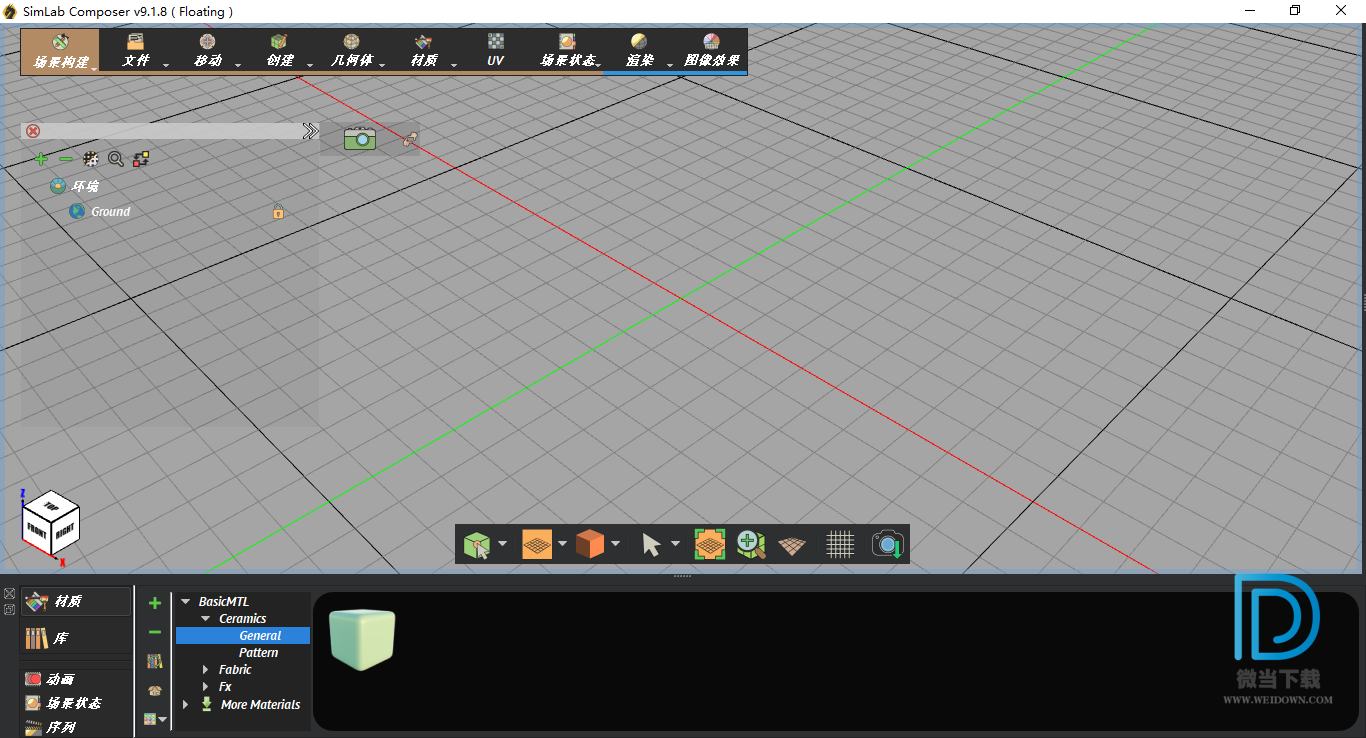Image resolution: width=1366 pixels, height=738 pixels.
Task: Click the bookshelf icon in materials panel
Action: click(x=155, y=661)
